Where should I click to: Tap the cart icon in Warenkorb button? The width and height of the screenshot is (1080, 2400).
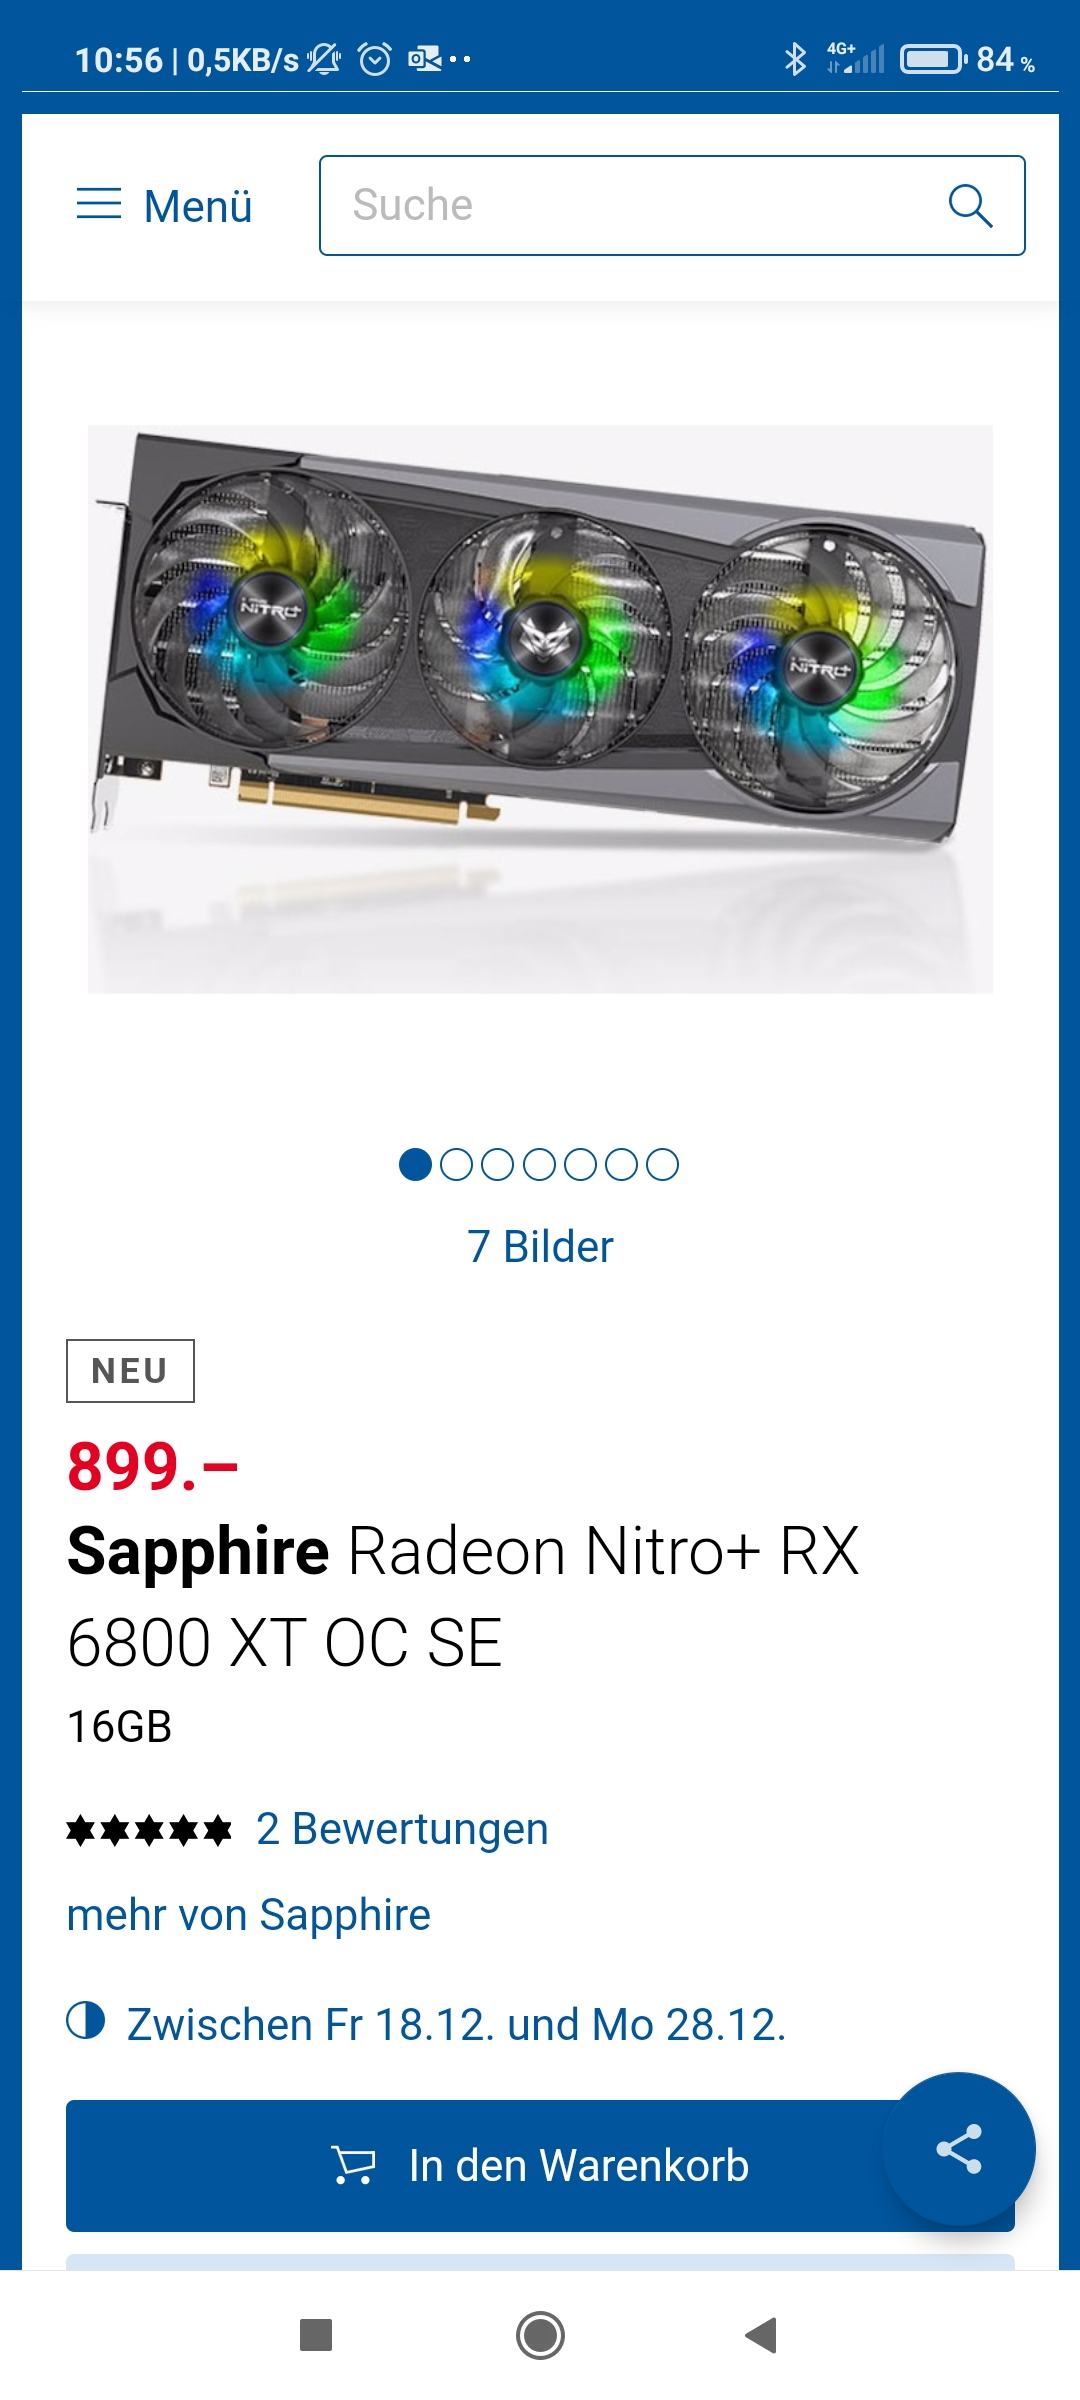(x=353, y=2166)
